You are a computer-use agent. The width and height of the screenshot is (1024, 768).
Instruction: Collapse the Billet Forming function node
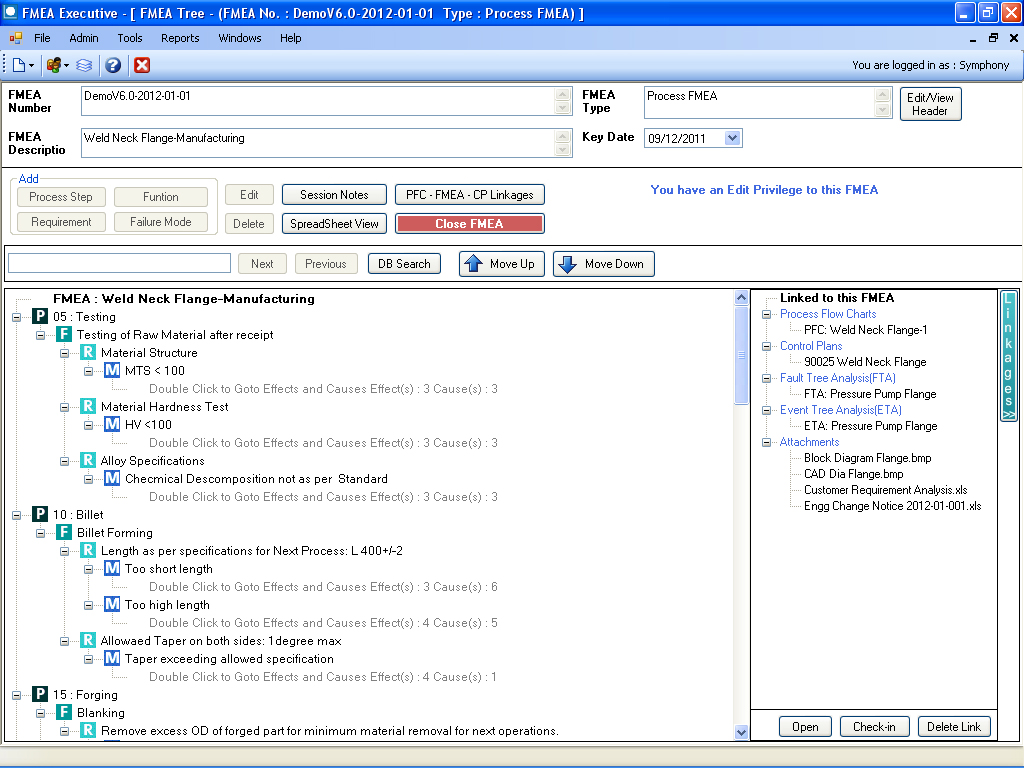pyautogui.click(x=40, y=533)
